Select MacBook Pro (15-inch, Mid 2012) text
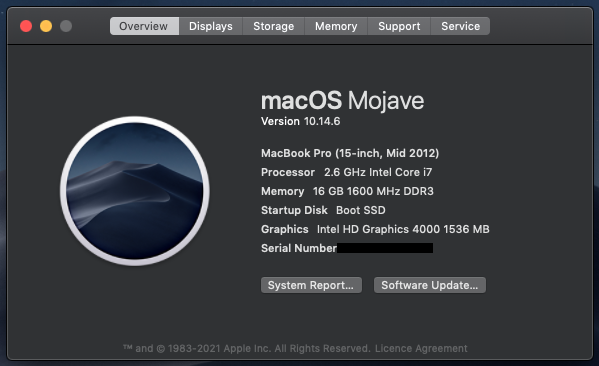599x366 pixels. coord(350,153)
